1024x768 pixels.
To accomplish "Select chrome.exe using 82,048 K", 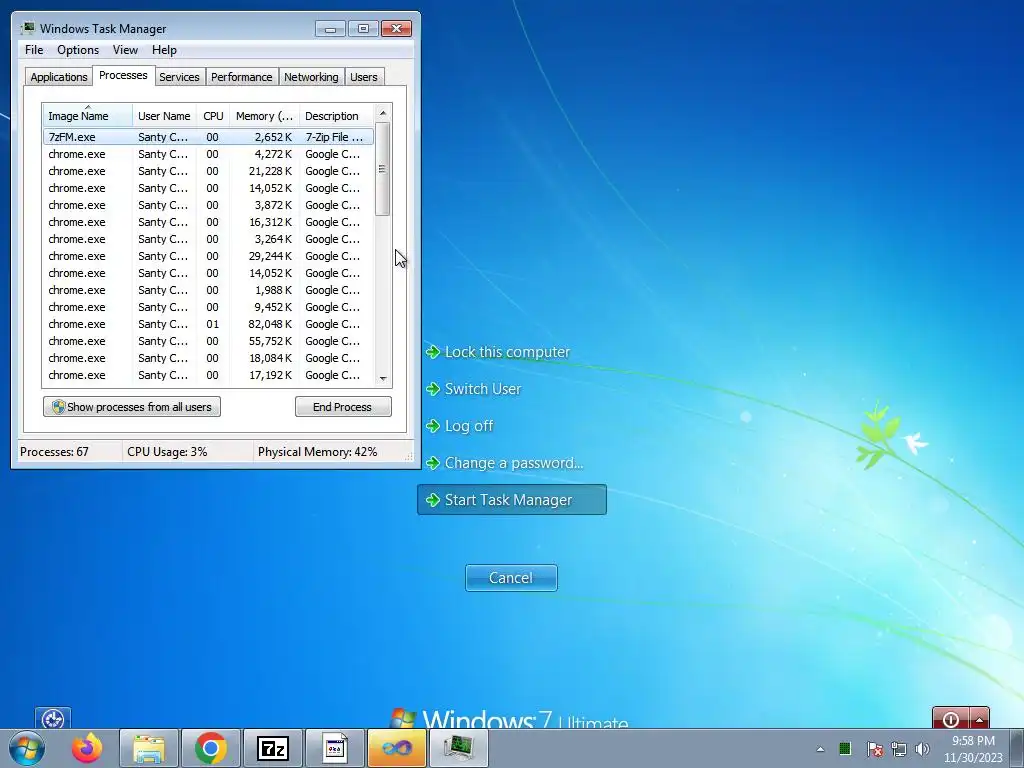I will [x=208, y=324].
